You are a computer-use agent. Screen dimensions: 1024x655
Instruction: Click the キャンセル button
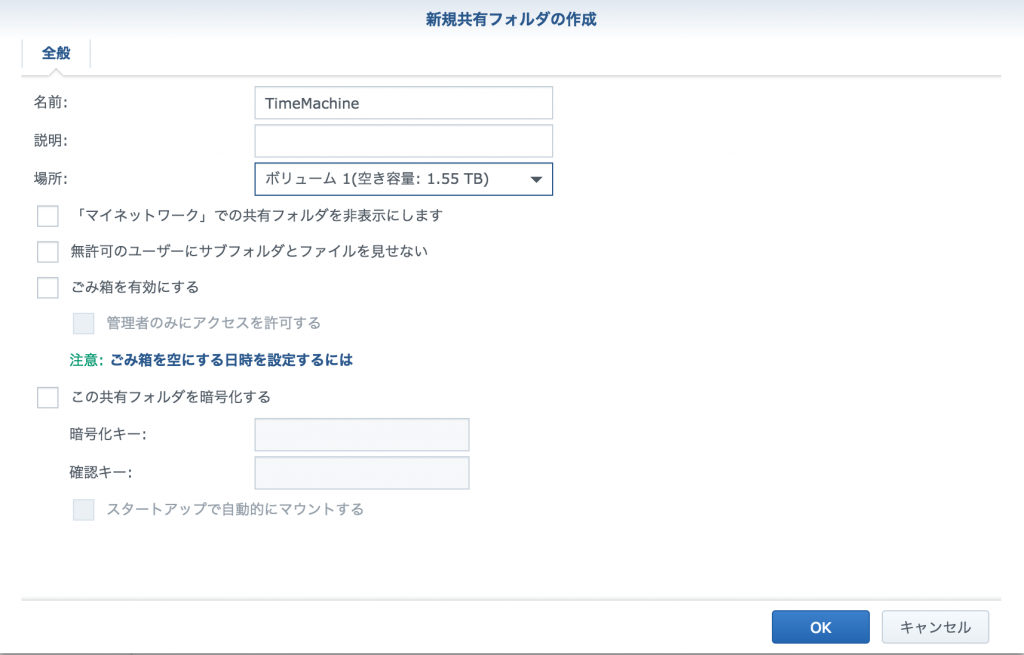pos(935,627)
